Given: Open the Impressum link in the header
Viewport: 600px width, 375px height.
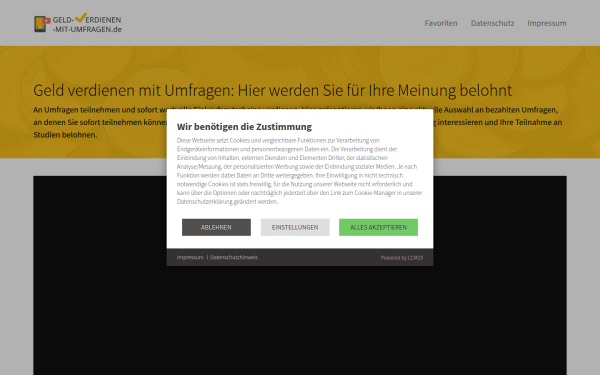Looking at the screenshot, I should (x=547, y=23).
